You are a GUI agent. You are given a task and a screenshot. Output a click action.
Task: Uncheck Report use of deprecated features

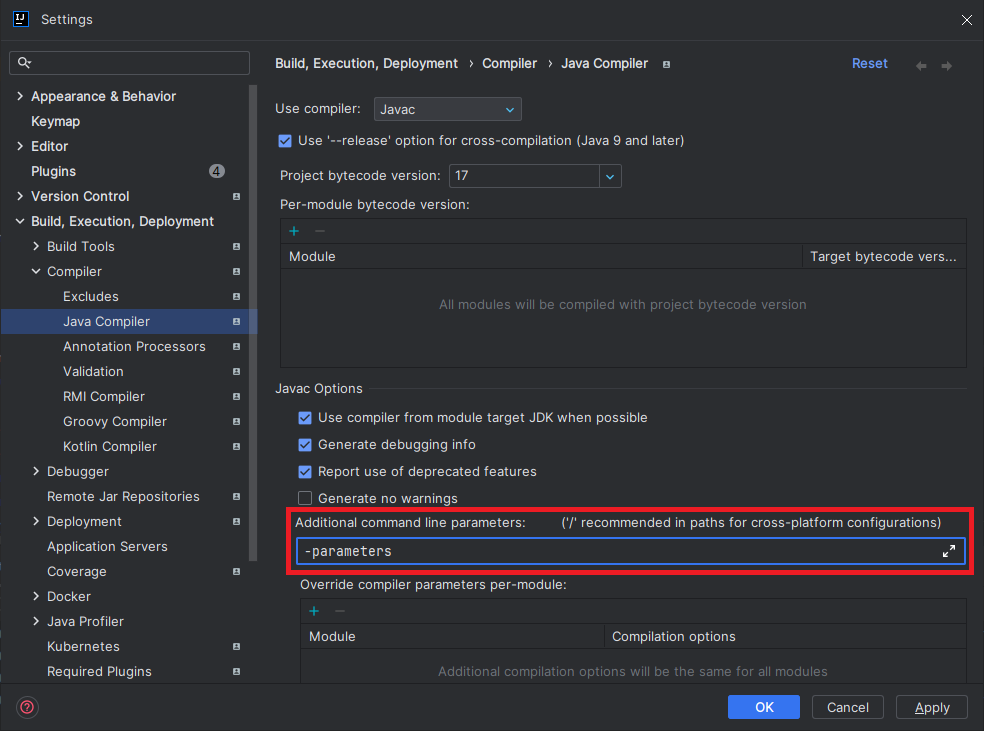305,472
